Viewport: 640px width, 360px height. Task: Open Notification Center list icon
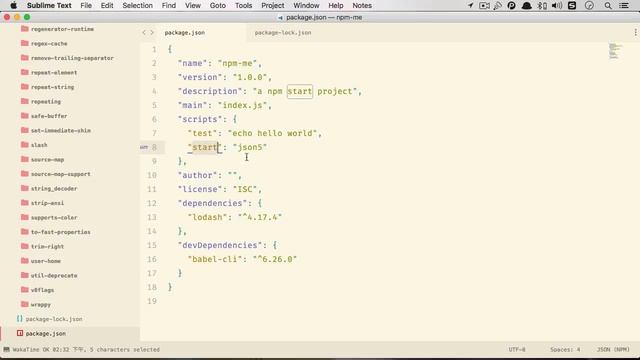point(624,5)
